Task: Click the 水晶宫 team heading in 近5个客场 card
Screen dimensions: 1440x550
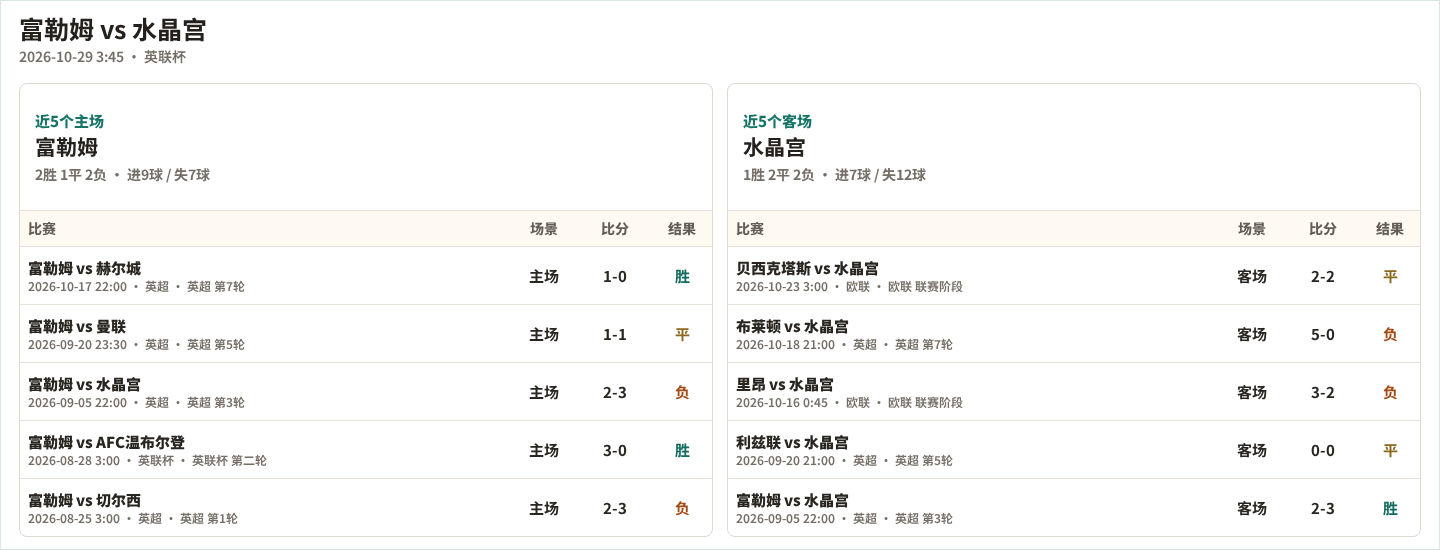Action: (774, 147)
